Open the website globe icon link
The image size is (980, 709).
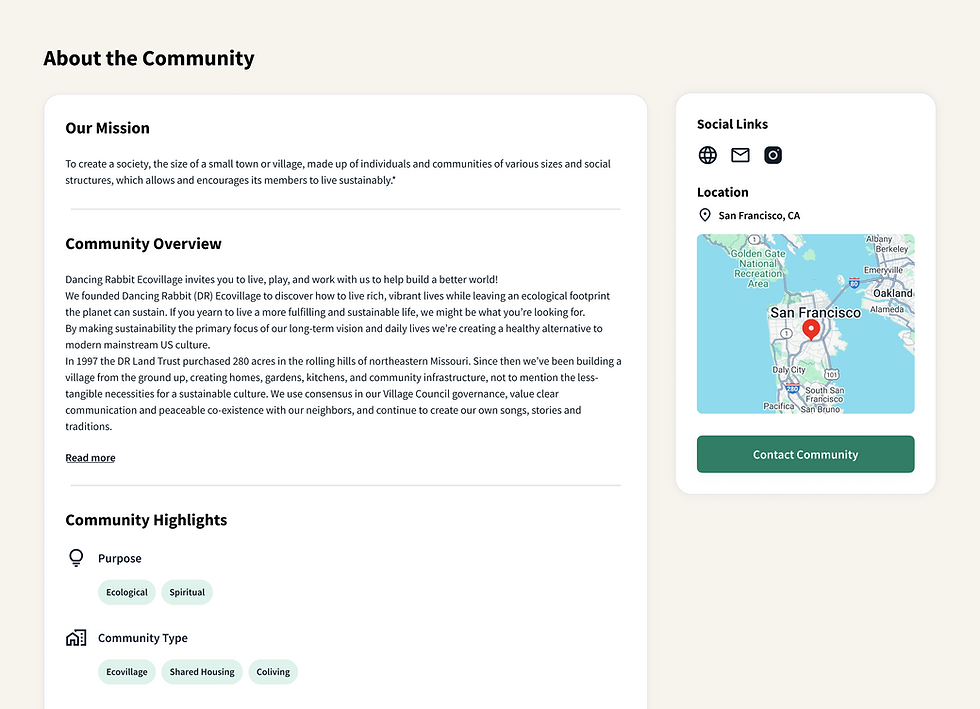coord(707,155)
